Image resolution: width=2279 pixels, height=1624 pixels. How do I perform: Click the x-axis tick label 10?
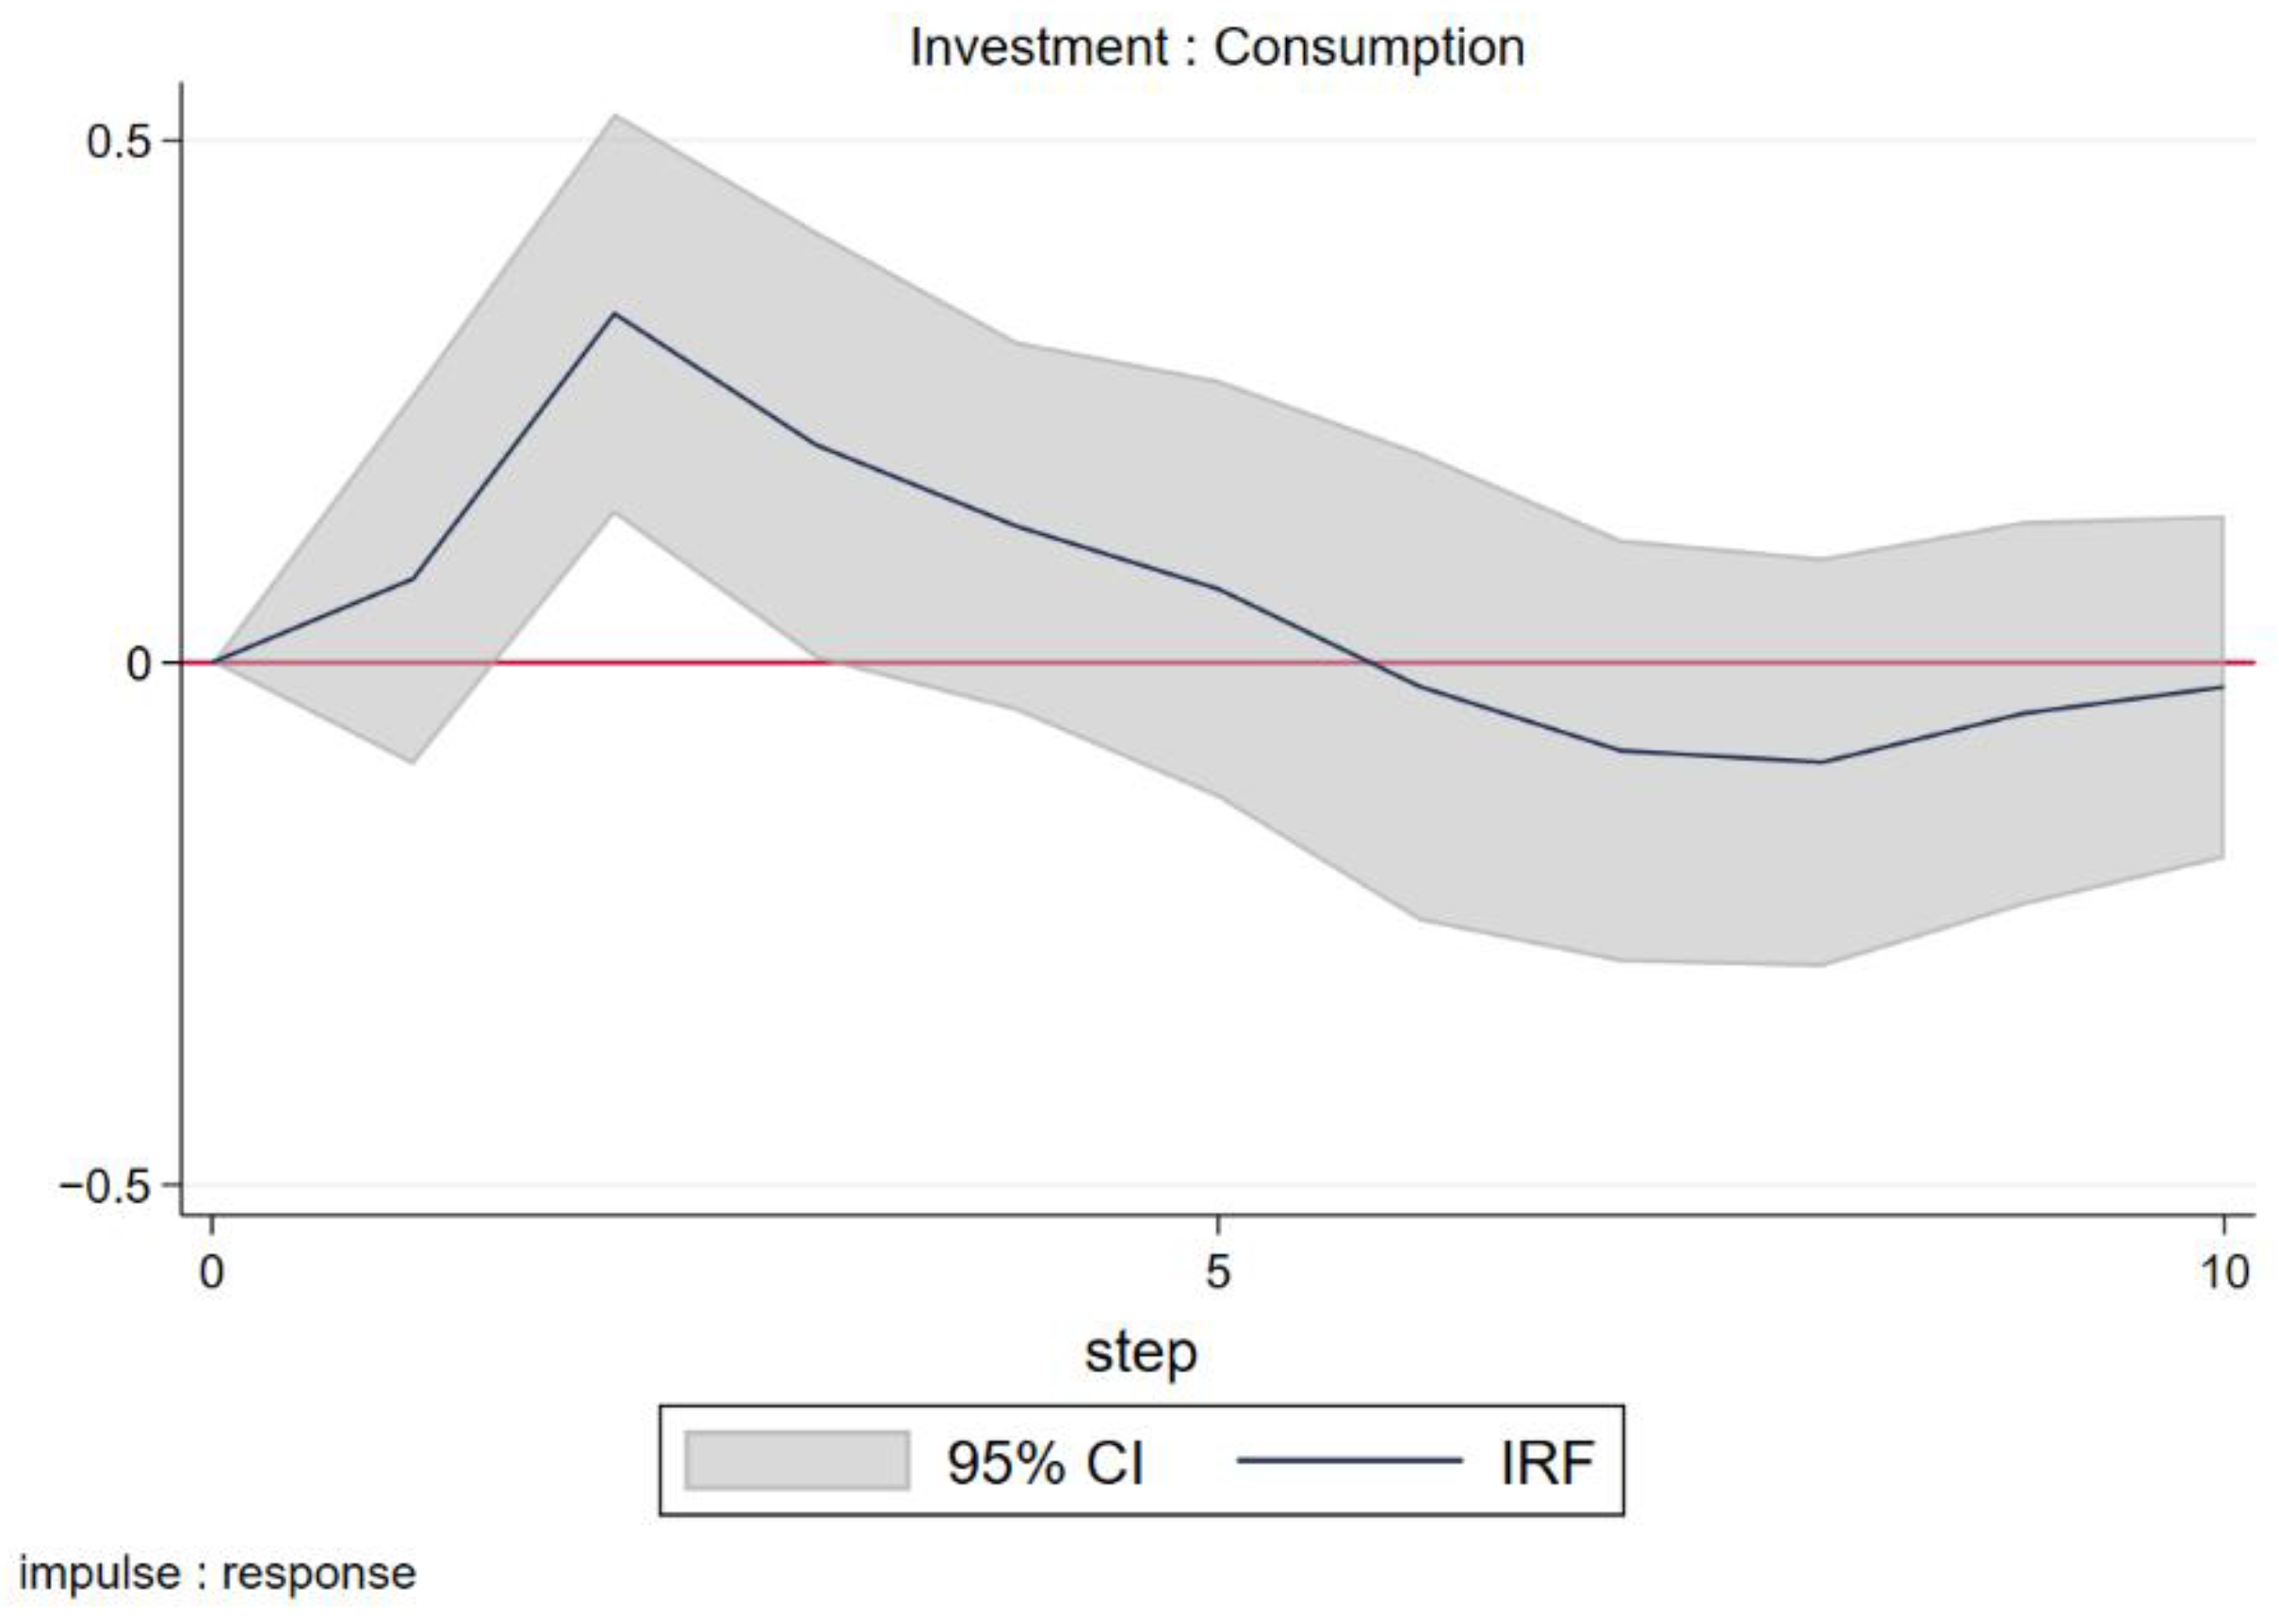pos(2225,1272)
